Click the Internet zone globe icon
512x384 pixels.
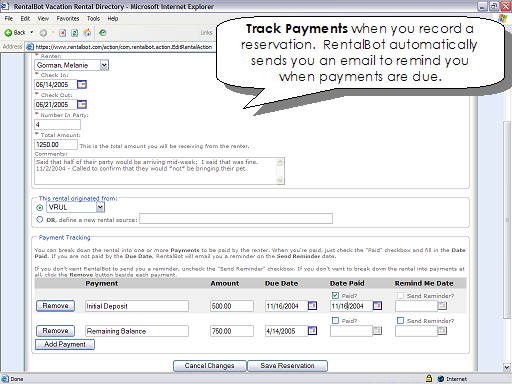coord(441,379)
